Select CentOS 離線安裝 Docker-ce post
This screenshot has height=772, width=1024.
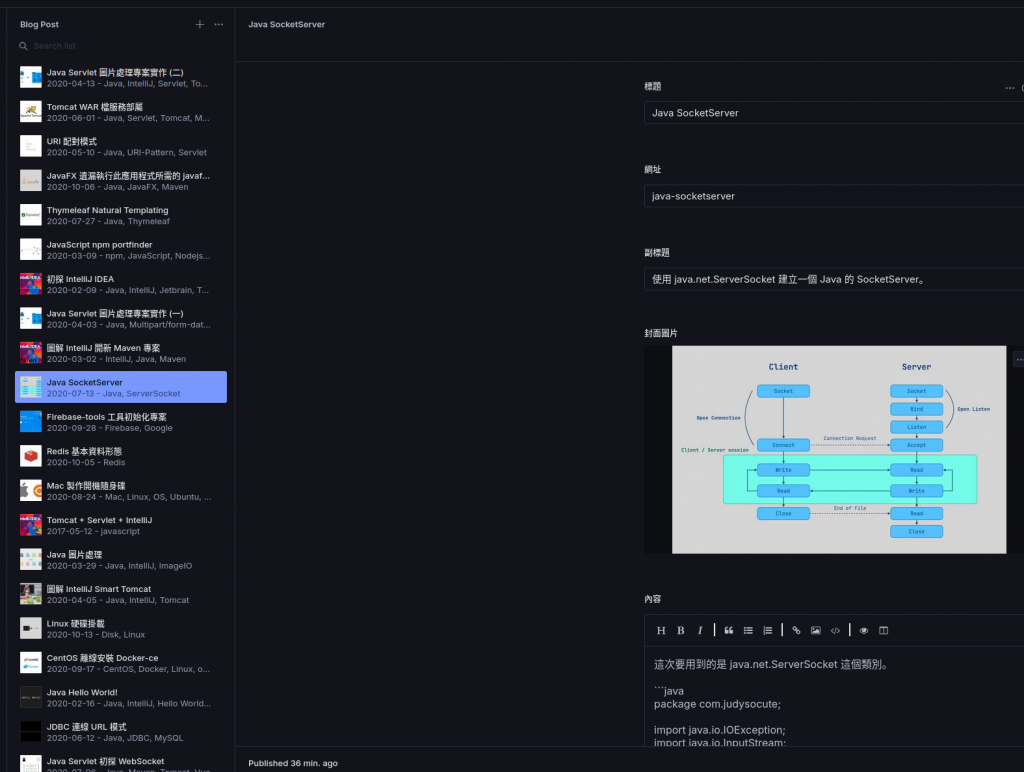(121, 663)
